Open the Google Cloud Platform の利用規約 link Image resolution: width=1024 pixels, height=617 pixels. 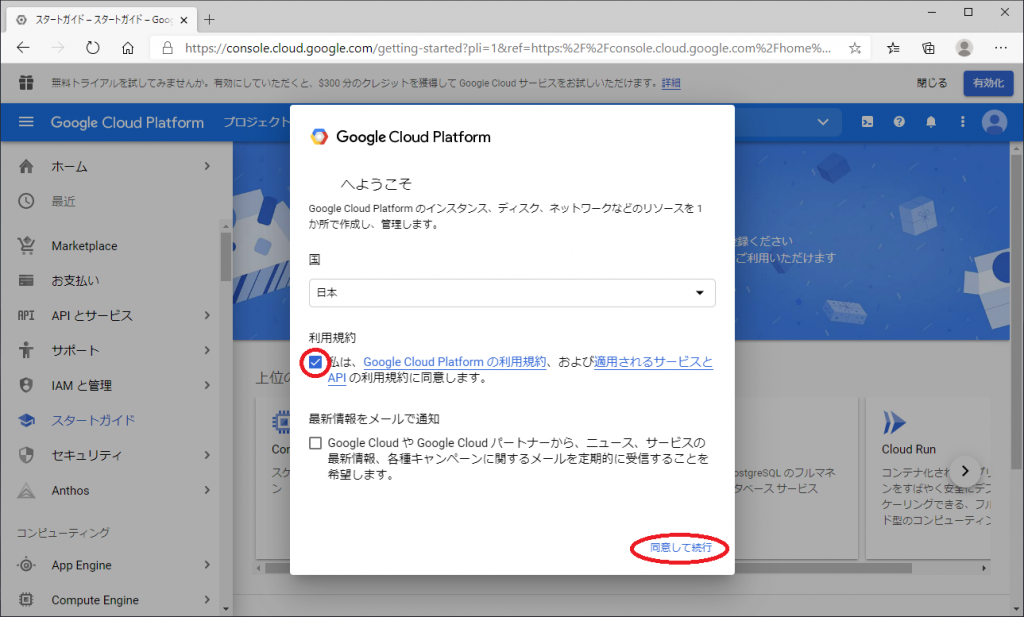pyautogui.click(x=454, y=362)
